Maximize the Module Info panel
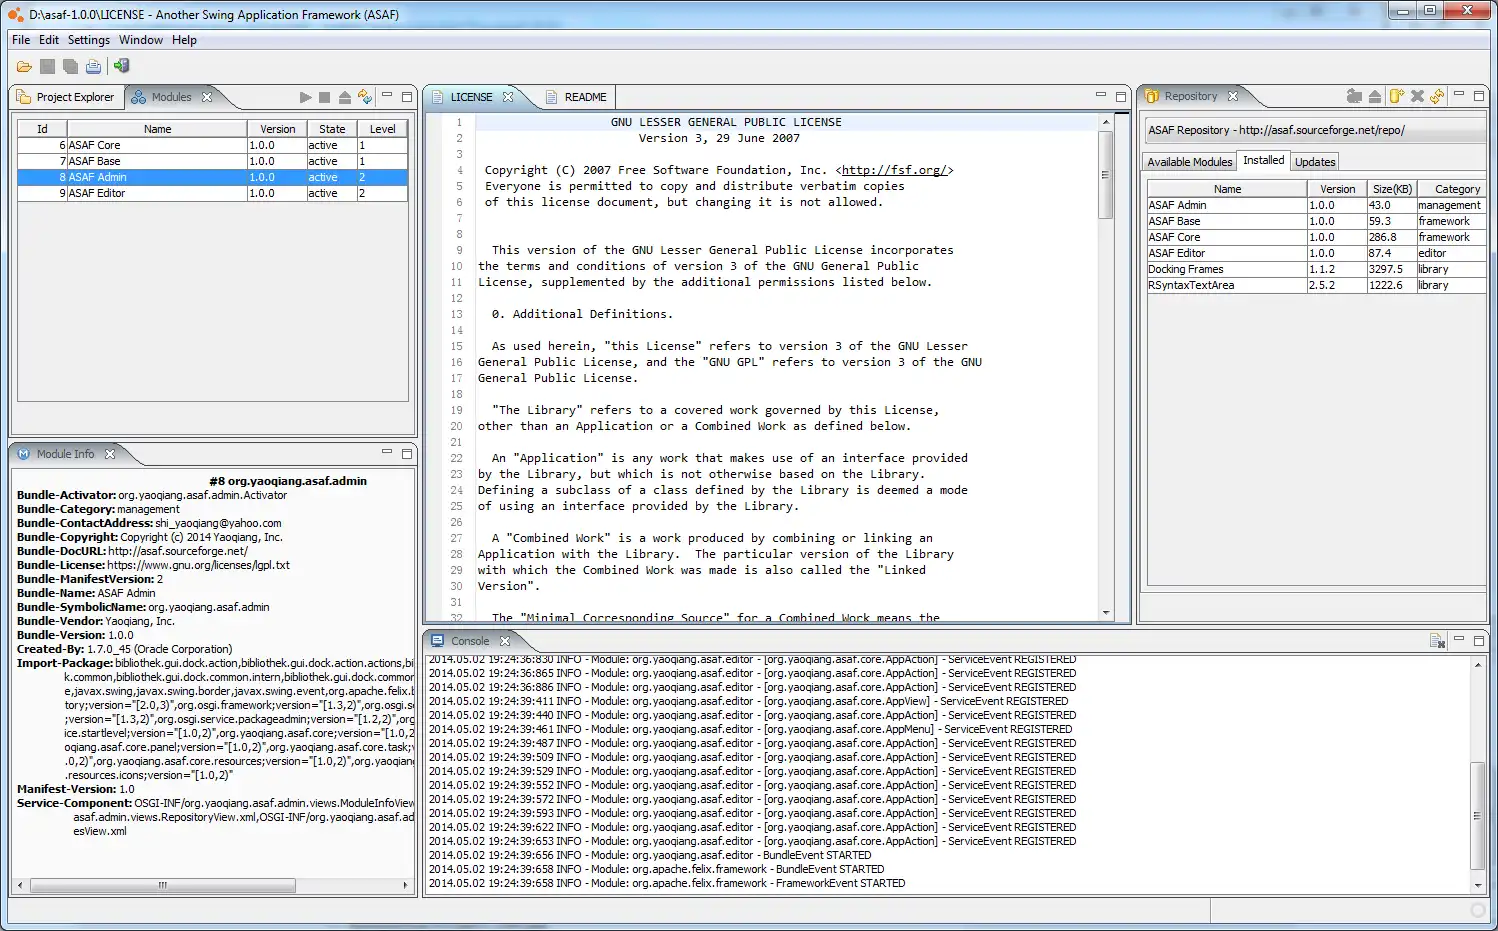 407,454
